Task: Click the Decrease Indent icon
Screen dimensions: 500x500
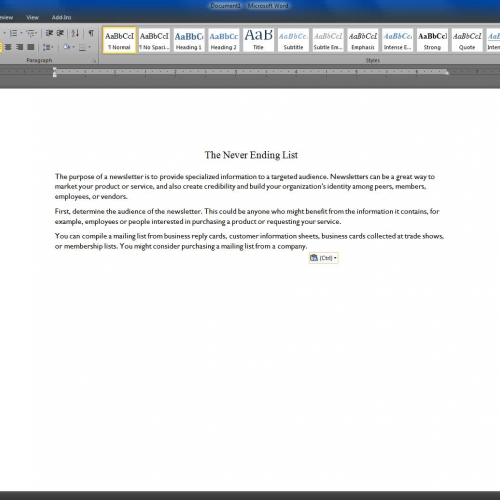Action: pos(49,33)
